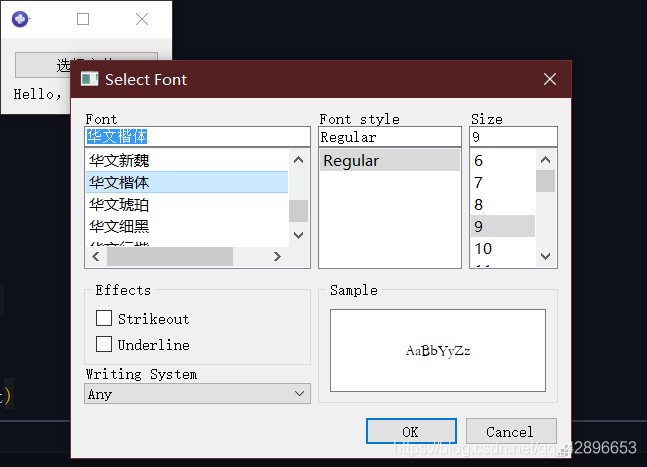Click up arrow of font list scrollbar
The height and width of the screenshot is (467, 647).
point(298,160)
